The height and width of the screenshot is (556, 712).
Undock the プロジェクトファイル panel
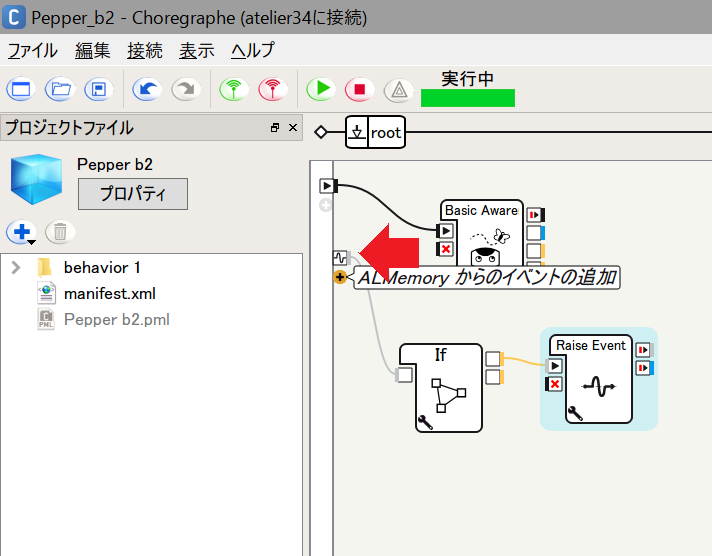[275, 128]
